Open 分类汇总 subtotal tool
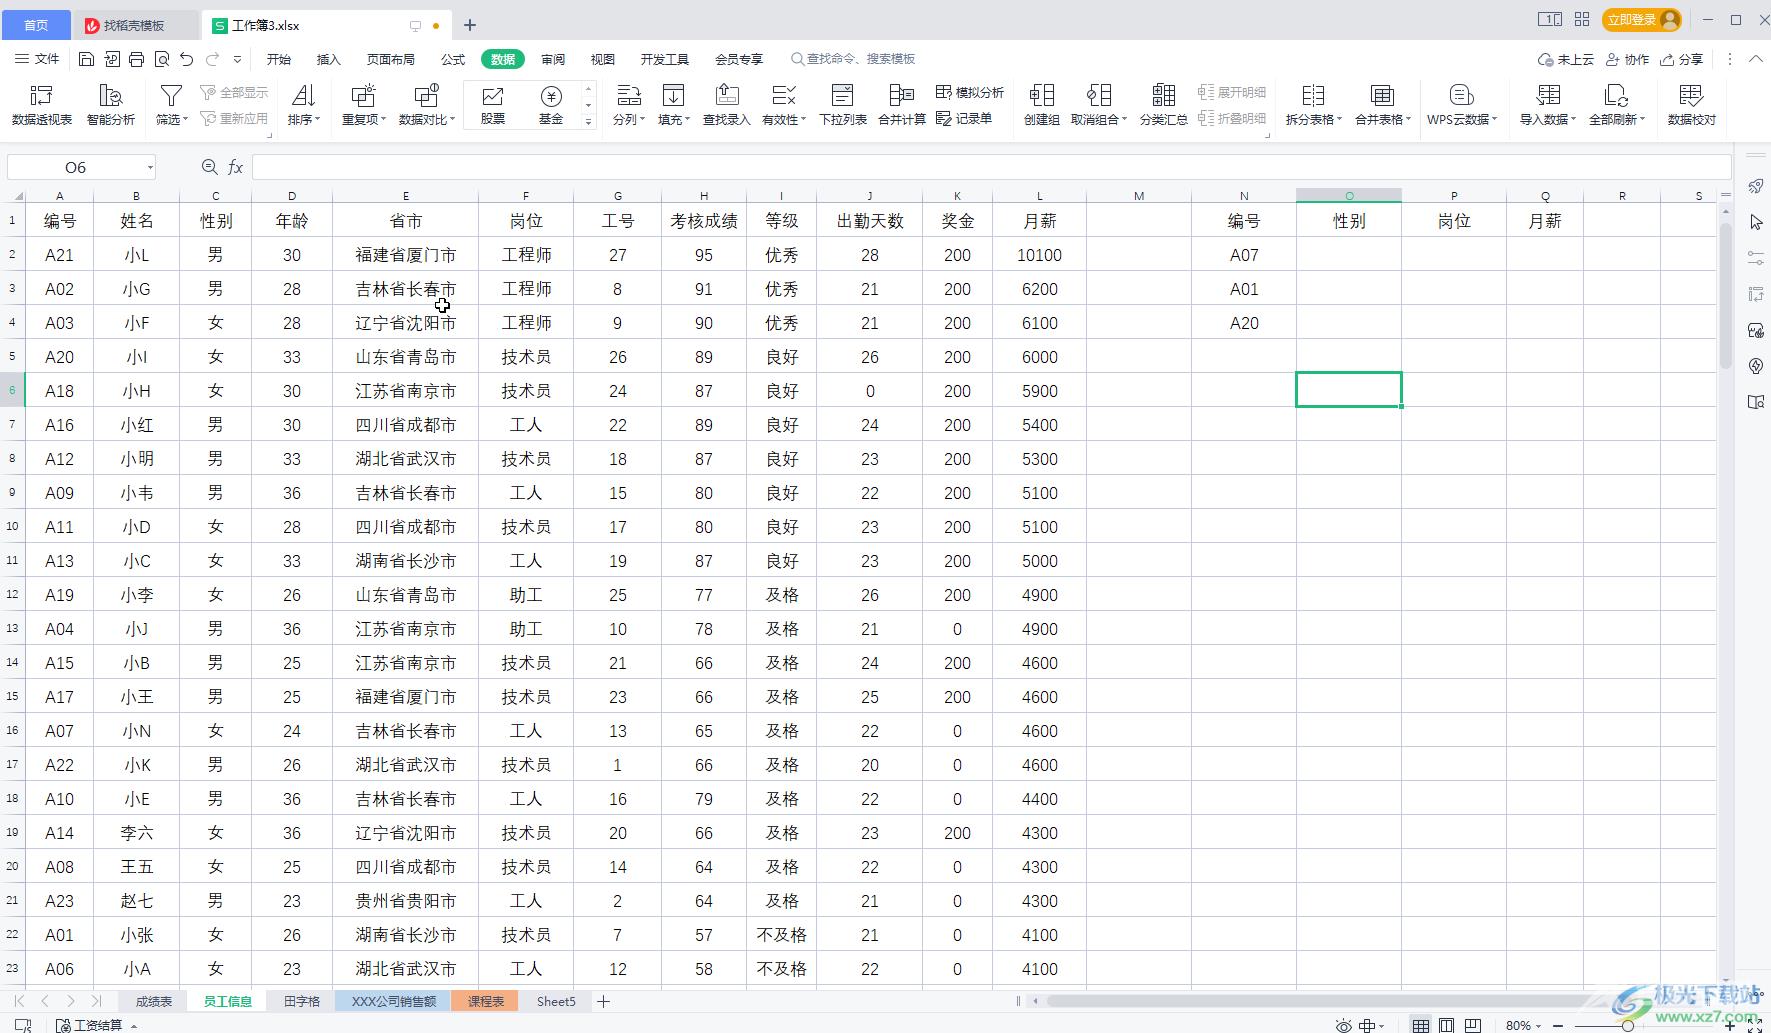The height and width of the screenshot is (1033, 1771). pyautogui.click(x=1164, y=104)
